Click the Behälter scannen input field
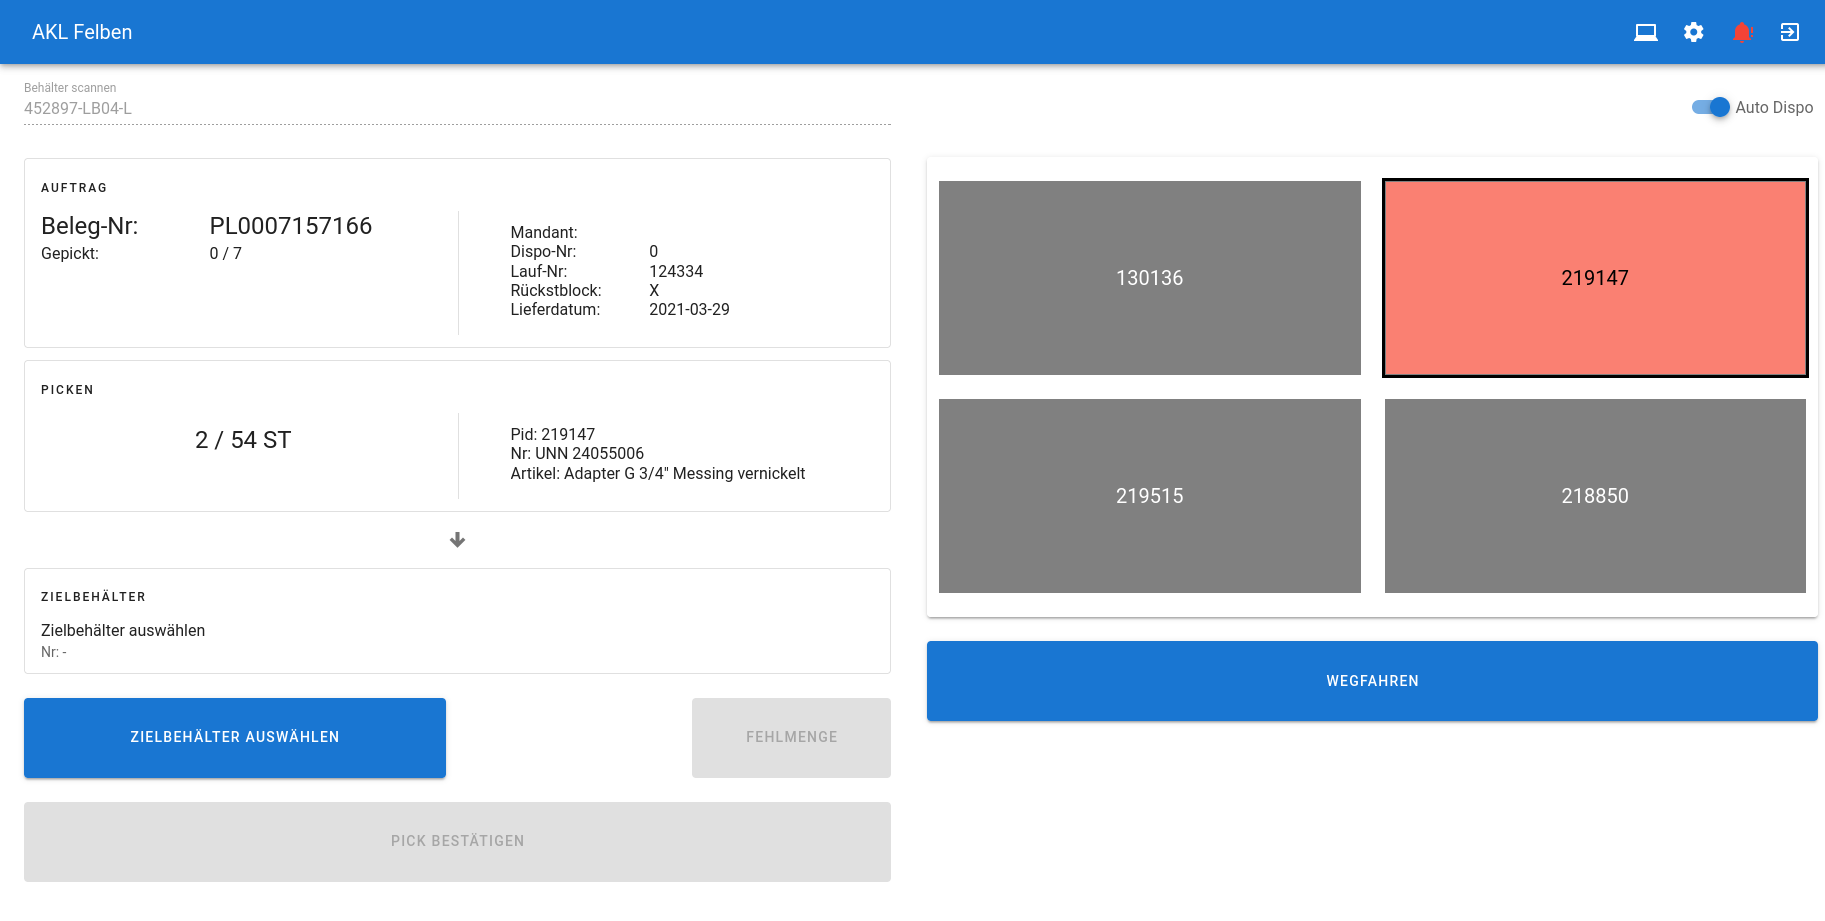 [457, 108]
